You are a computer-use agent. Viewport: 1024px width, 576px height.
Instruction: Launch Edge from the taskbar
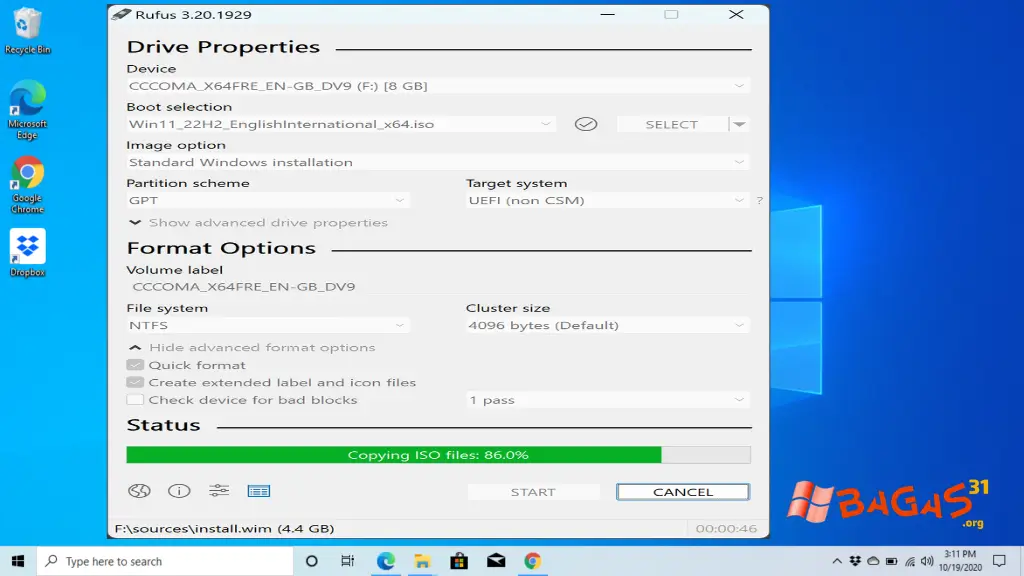385,561
